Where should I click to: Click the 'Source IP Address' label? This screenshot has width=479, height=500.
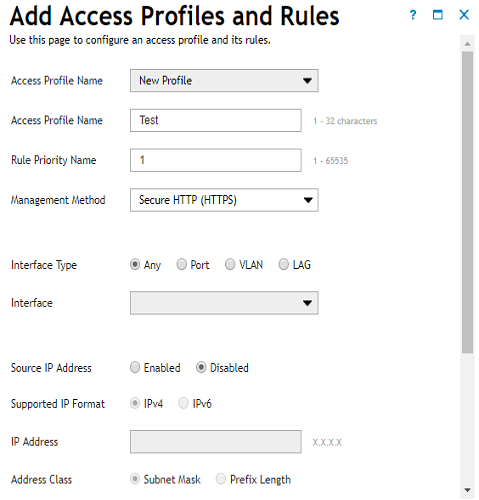coord(51,368)
